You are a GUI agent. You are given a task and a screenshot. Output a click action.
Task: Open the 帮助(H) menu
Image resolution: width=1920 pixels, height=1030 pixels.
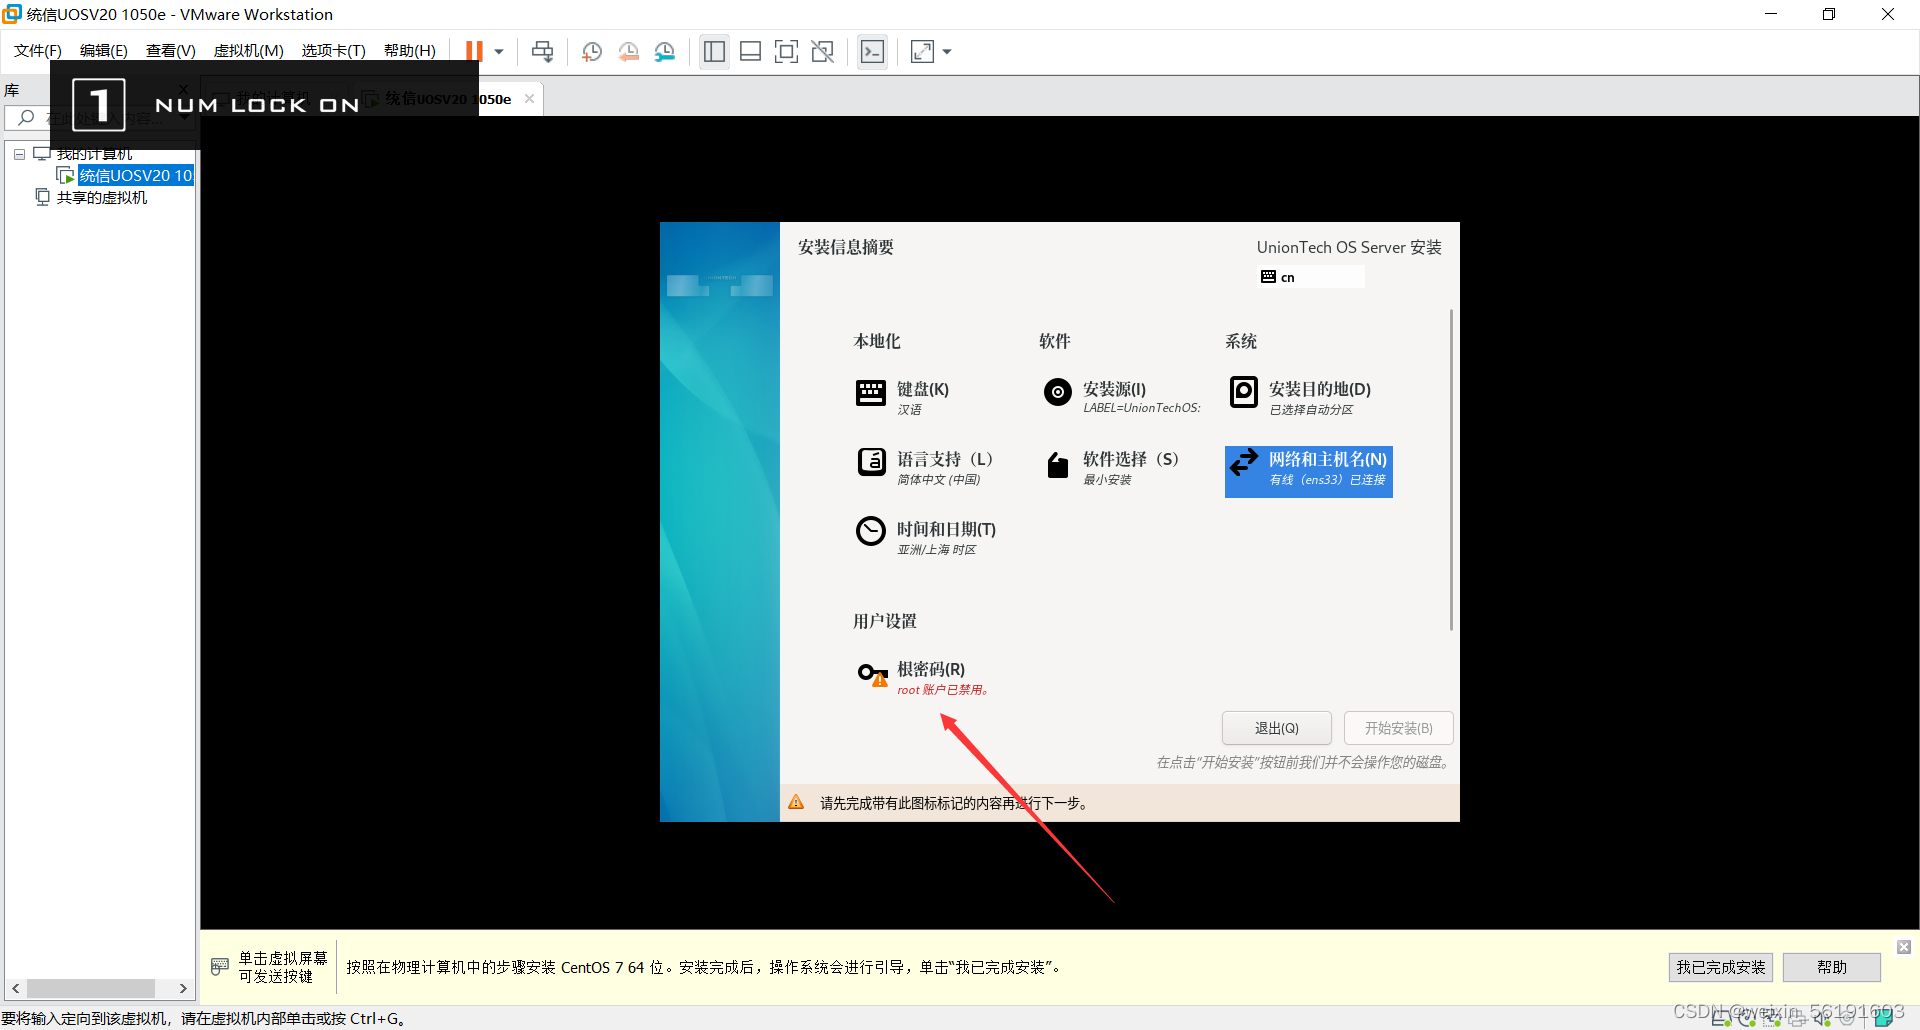pos(409,51)
